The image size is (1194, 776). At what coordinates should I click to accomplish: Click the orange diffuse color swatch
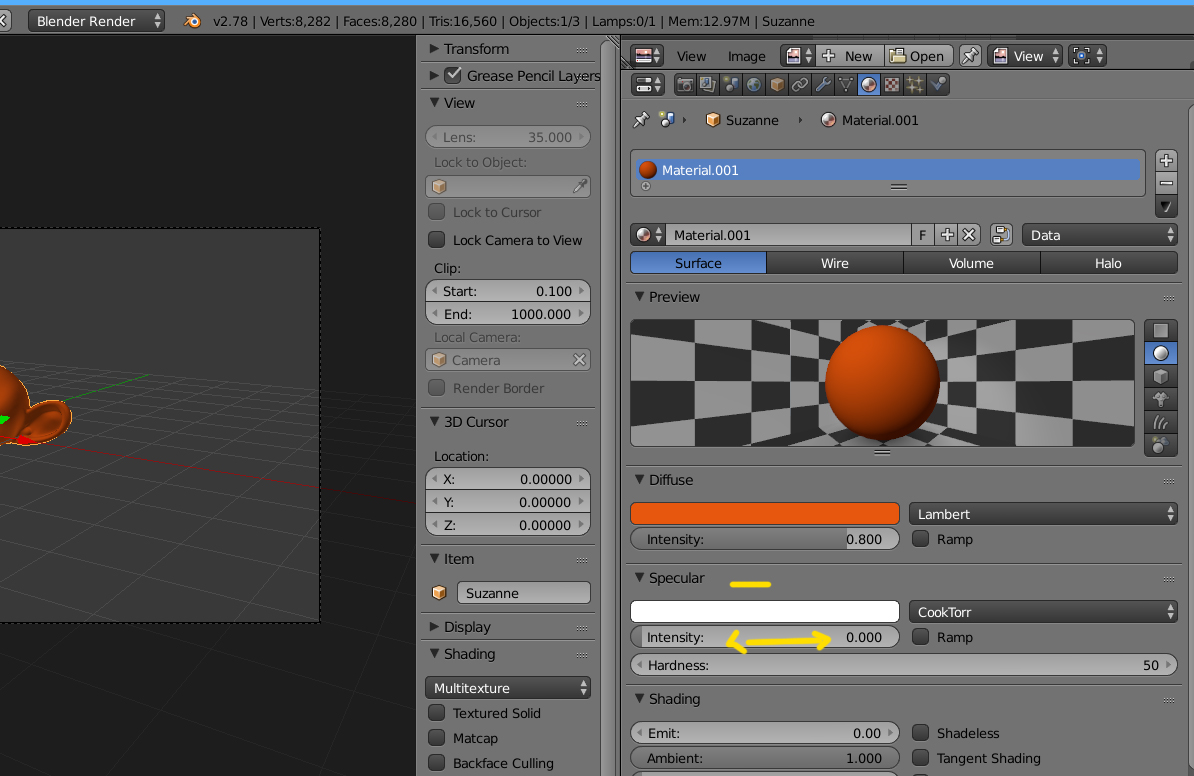pyautogui.click(x=764, y=514)
